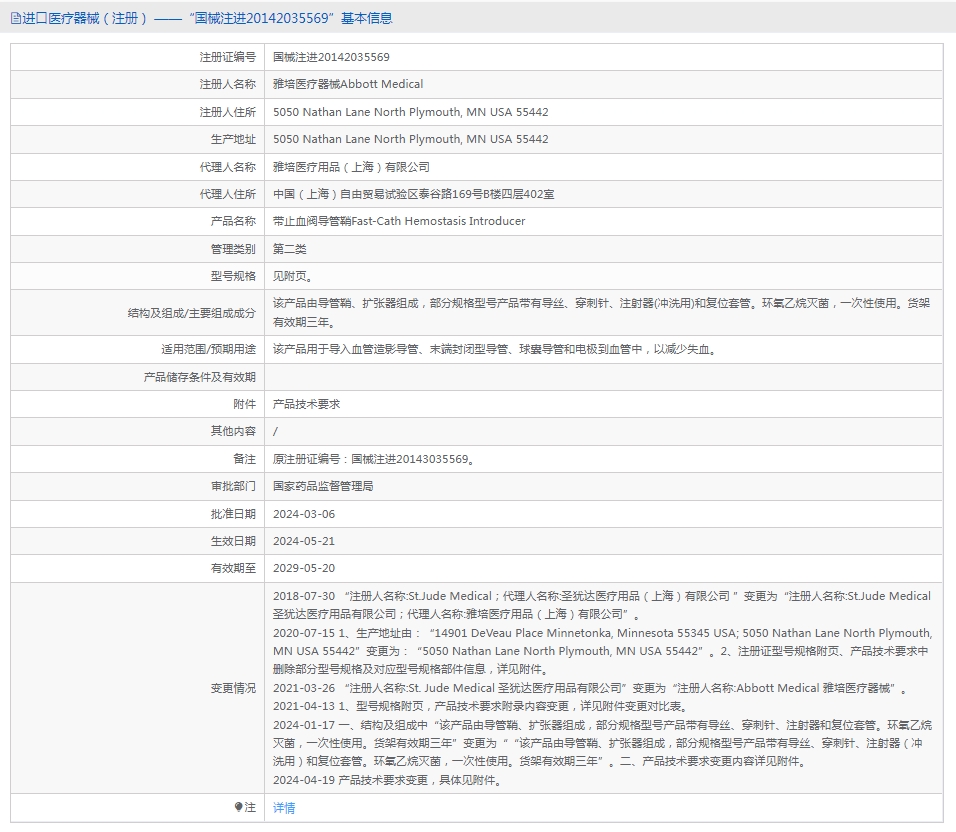Select the 2020-07-15 change record line
The height and width of the screenshot is (832, 956).
tap(602, 651)
